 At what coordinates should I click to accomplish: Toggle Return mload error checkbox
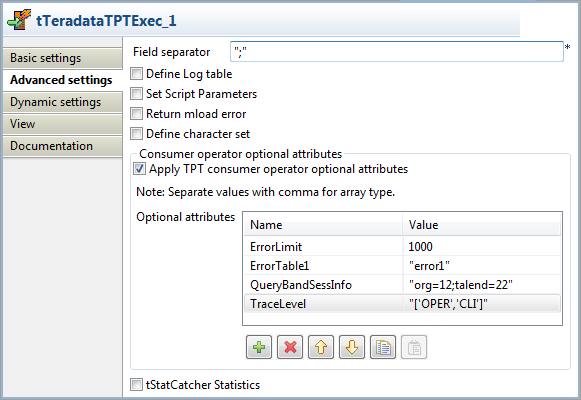pos(136,114)
